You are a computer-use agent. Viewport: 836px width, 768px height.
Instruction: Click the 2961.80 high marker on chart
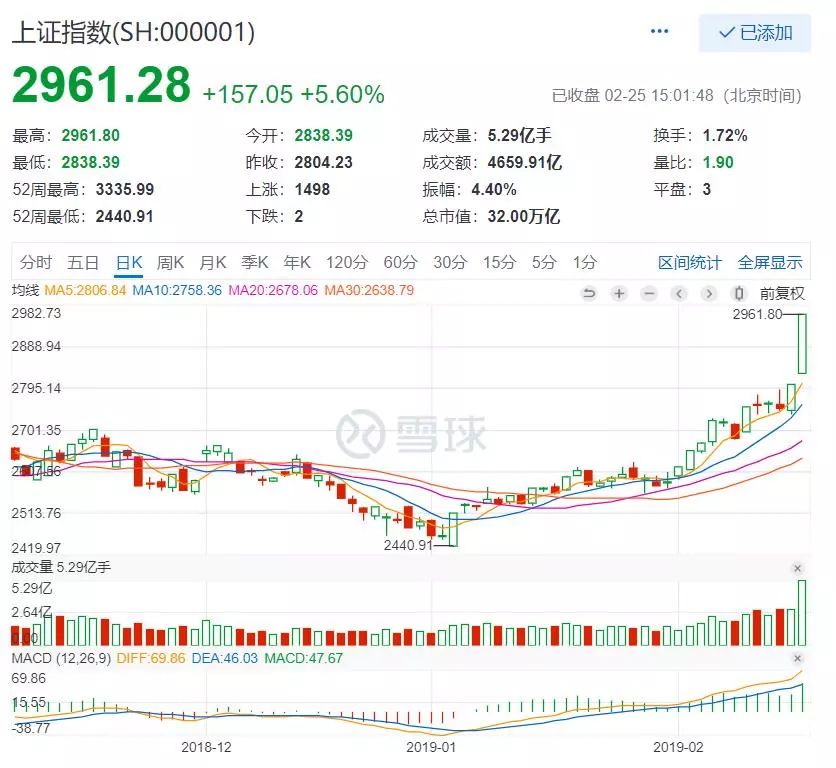(757, 314)
